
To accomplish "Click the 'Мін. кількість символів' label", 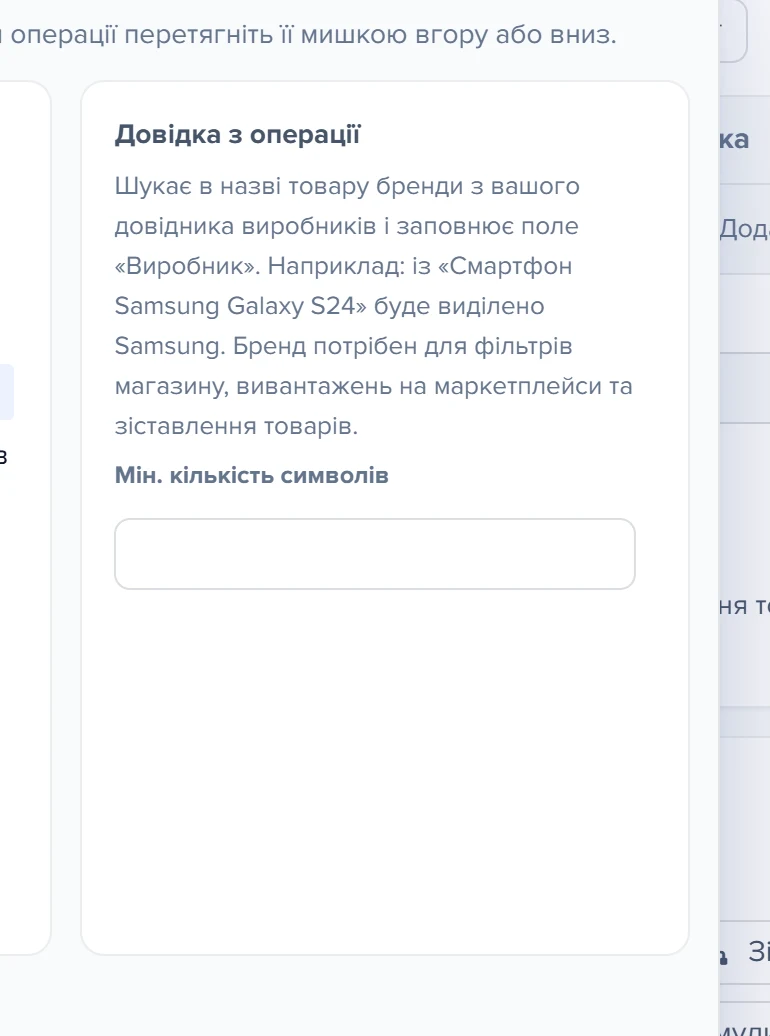I will (x=252, y=475).
